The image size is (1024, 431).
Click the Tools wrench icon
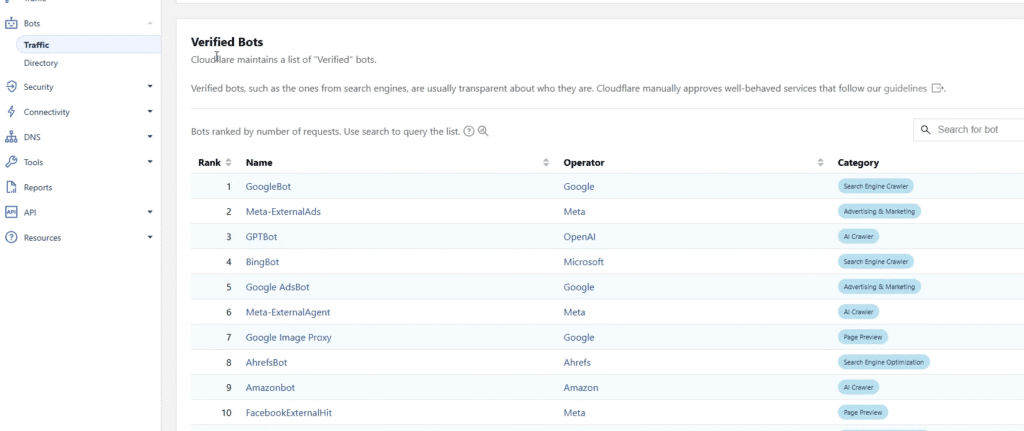[11, 162]
